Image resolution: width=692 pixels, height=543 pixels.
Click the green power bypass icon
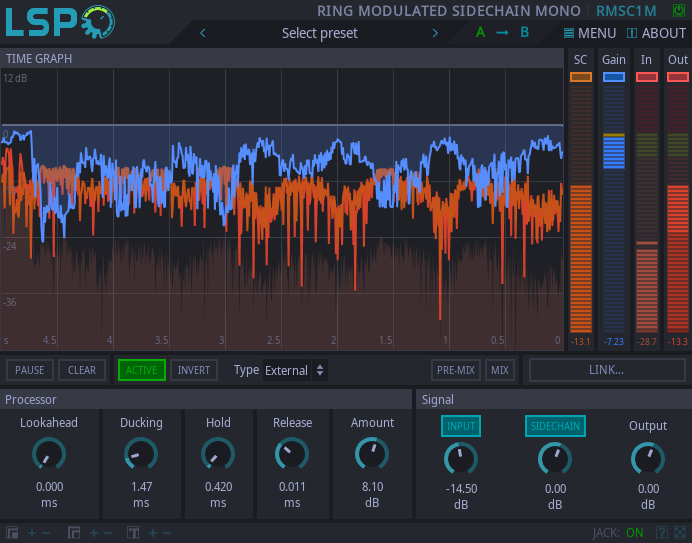tap(679, 10)
